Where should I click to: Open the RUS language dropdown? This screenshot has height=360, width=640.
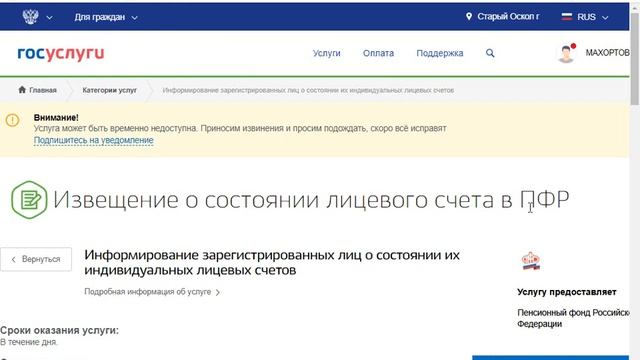point(592,17)
